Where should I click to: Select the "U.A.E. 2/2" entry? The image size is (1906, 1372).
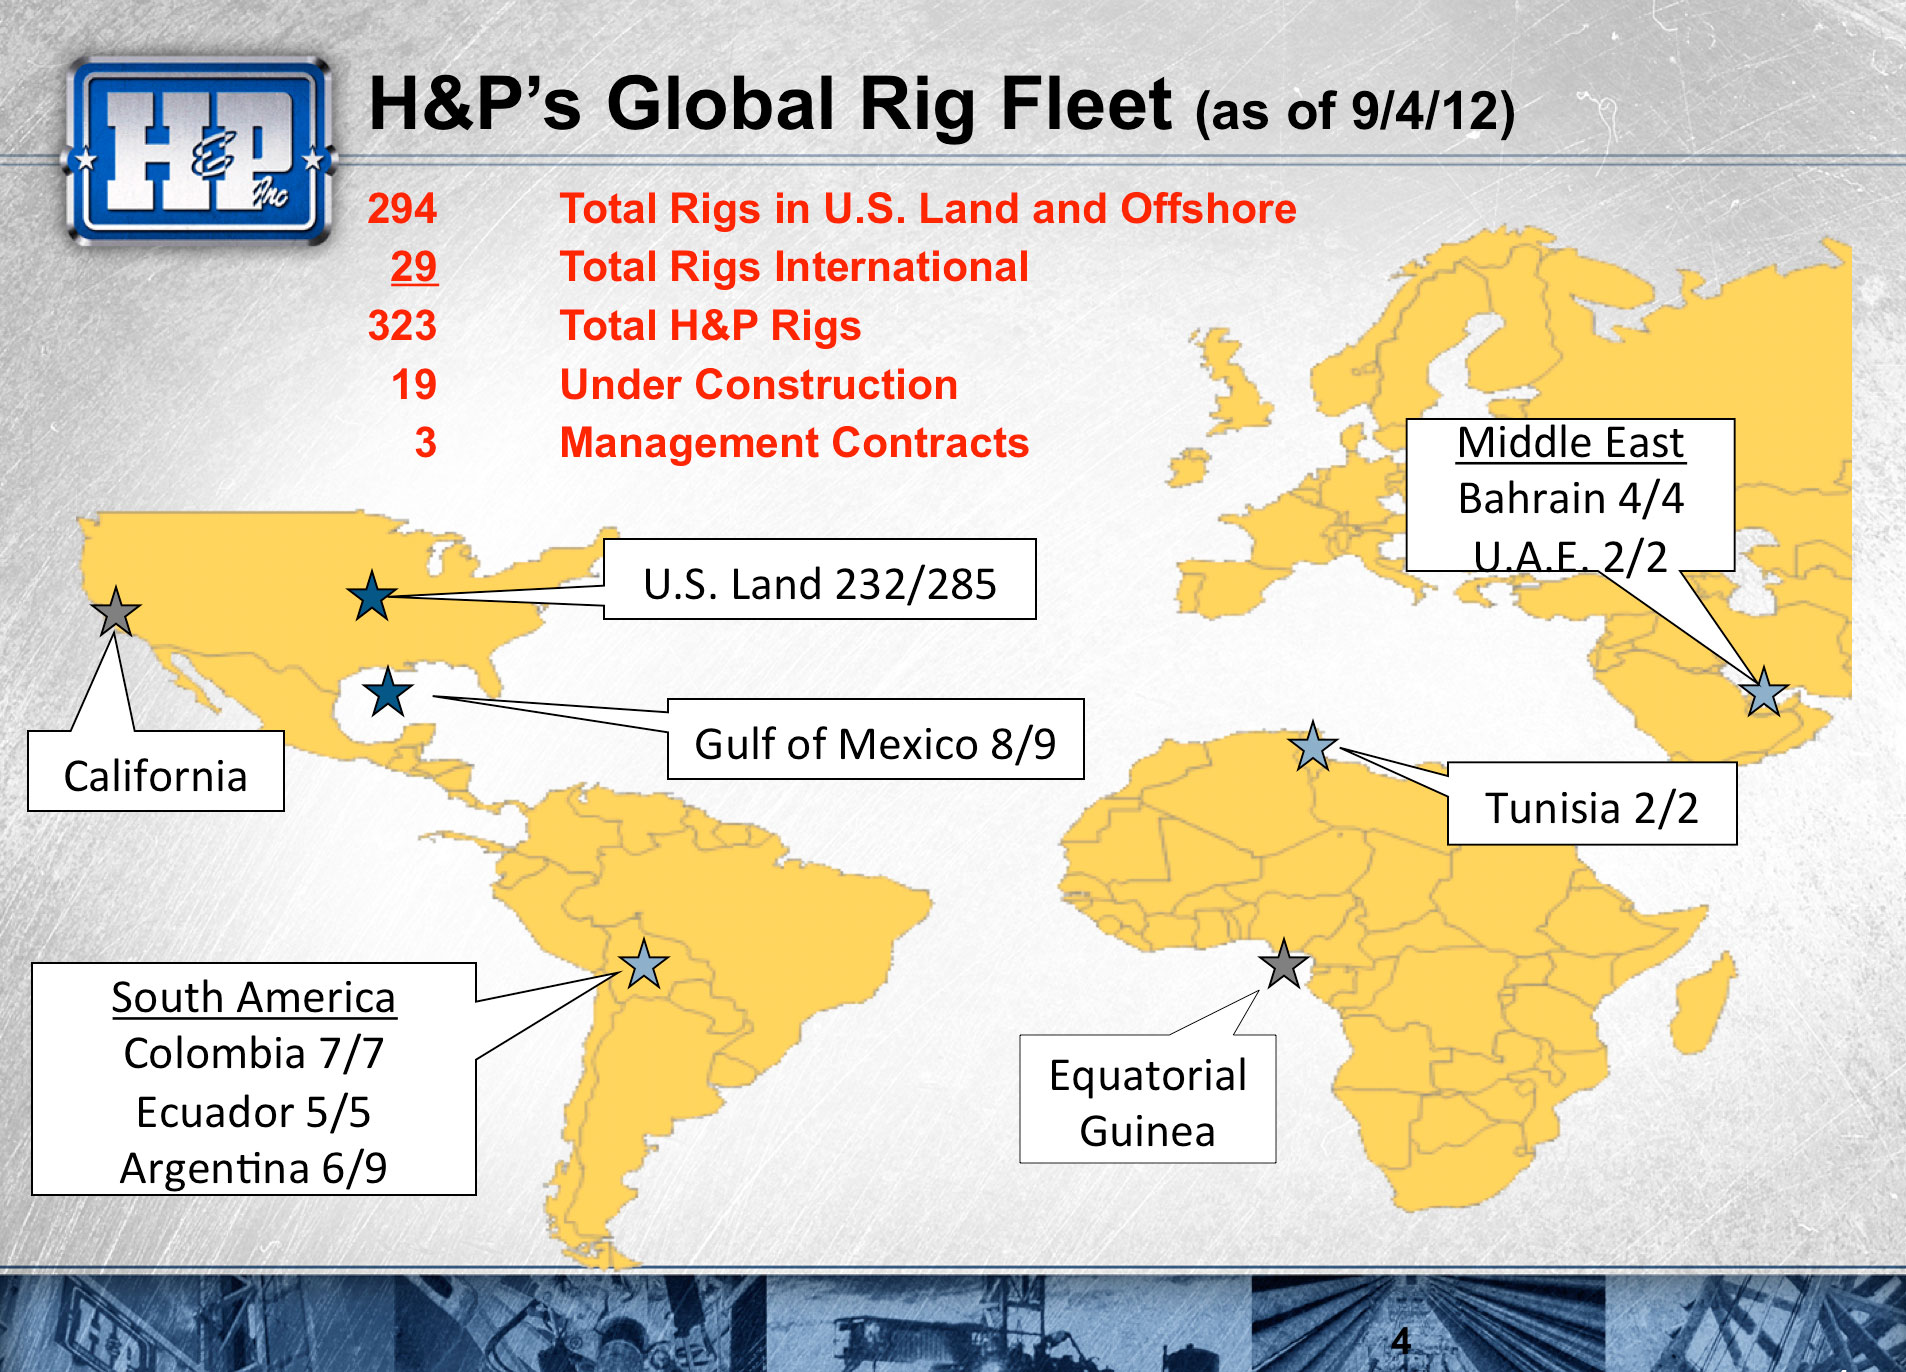pos(1570,556)
